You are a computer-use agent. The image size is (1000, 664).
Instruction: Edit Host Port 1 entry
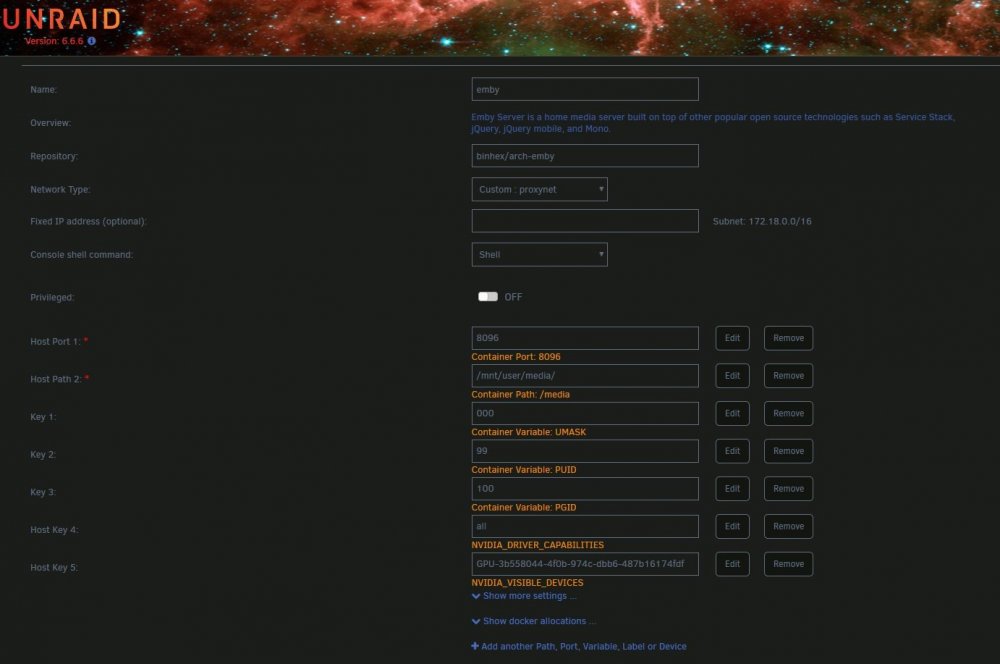(732, 338)
